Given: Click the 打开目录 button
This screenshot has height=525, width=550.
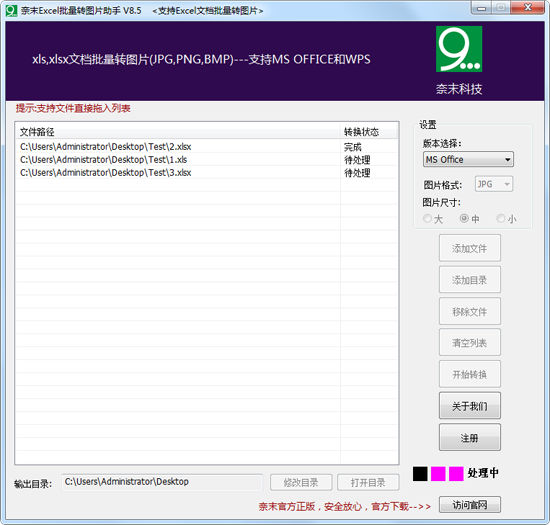Looking at the screenshot, I should [x=368, y=483].
